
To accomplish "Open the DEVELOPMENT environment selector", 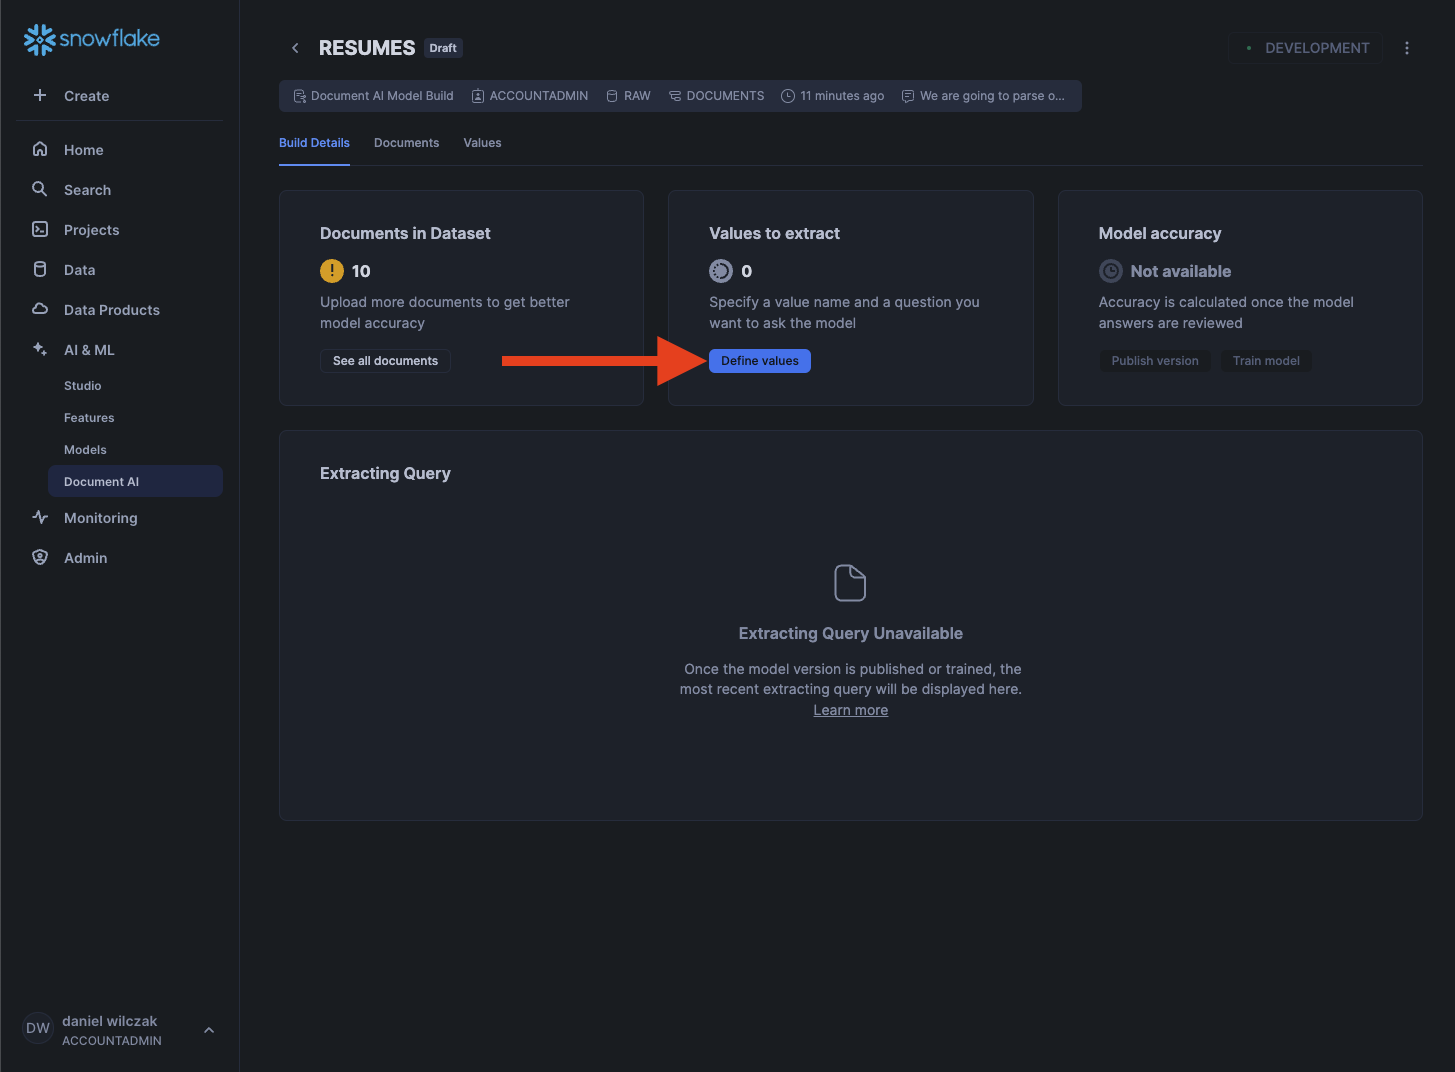I will (1305, 48).
